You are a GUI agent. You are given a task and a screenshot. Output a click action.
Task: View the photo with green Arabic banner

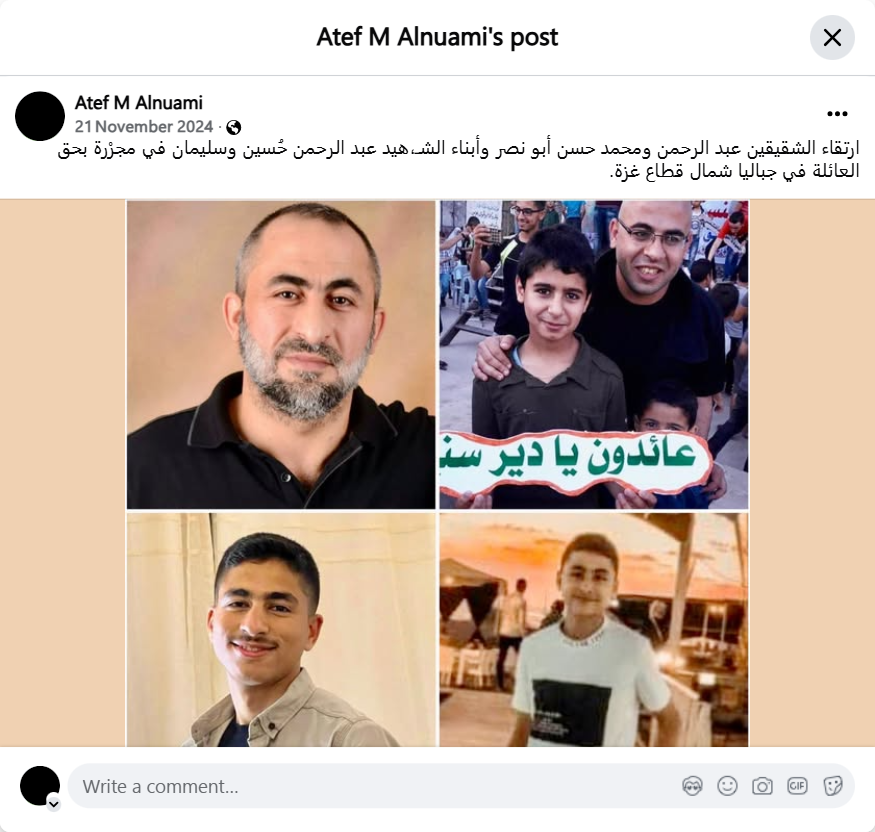click(x=594, y=355)
